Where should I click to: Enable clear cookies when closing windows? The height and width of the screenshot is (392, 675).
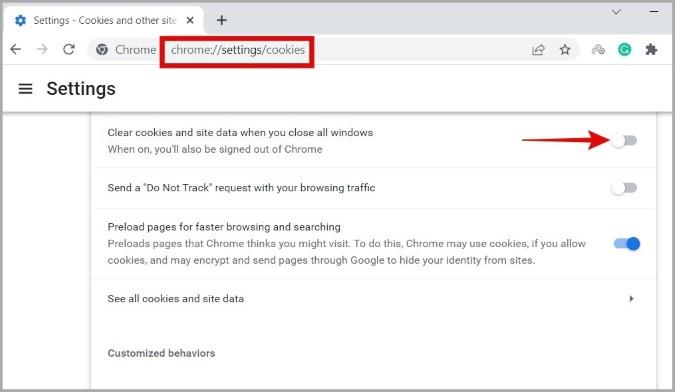pos(624,141)
